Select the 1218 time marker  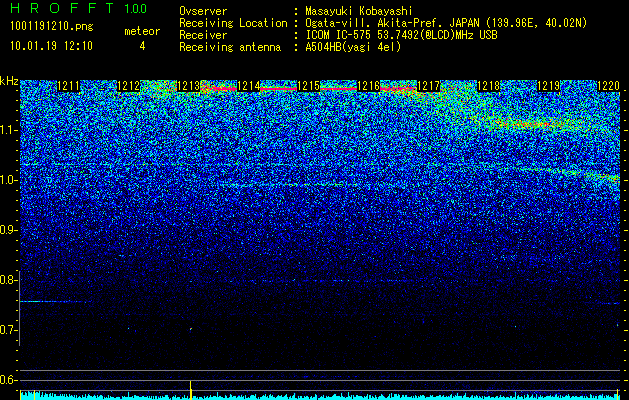(488, 86)
